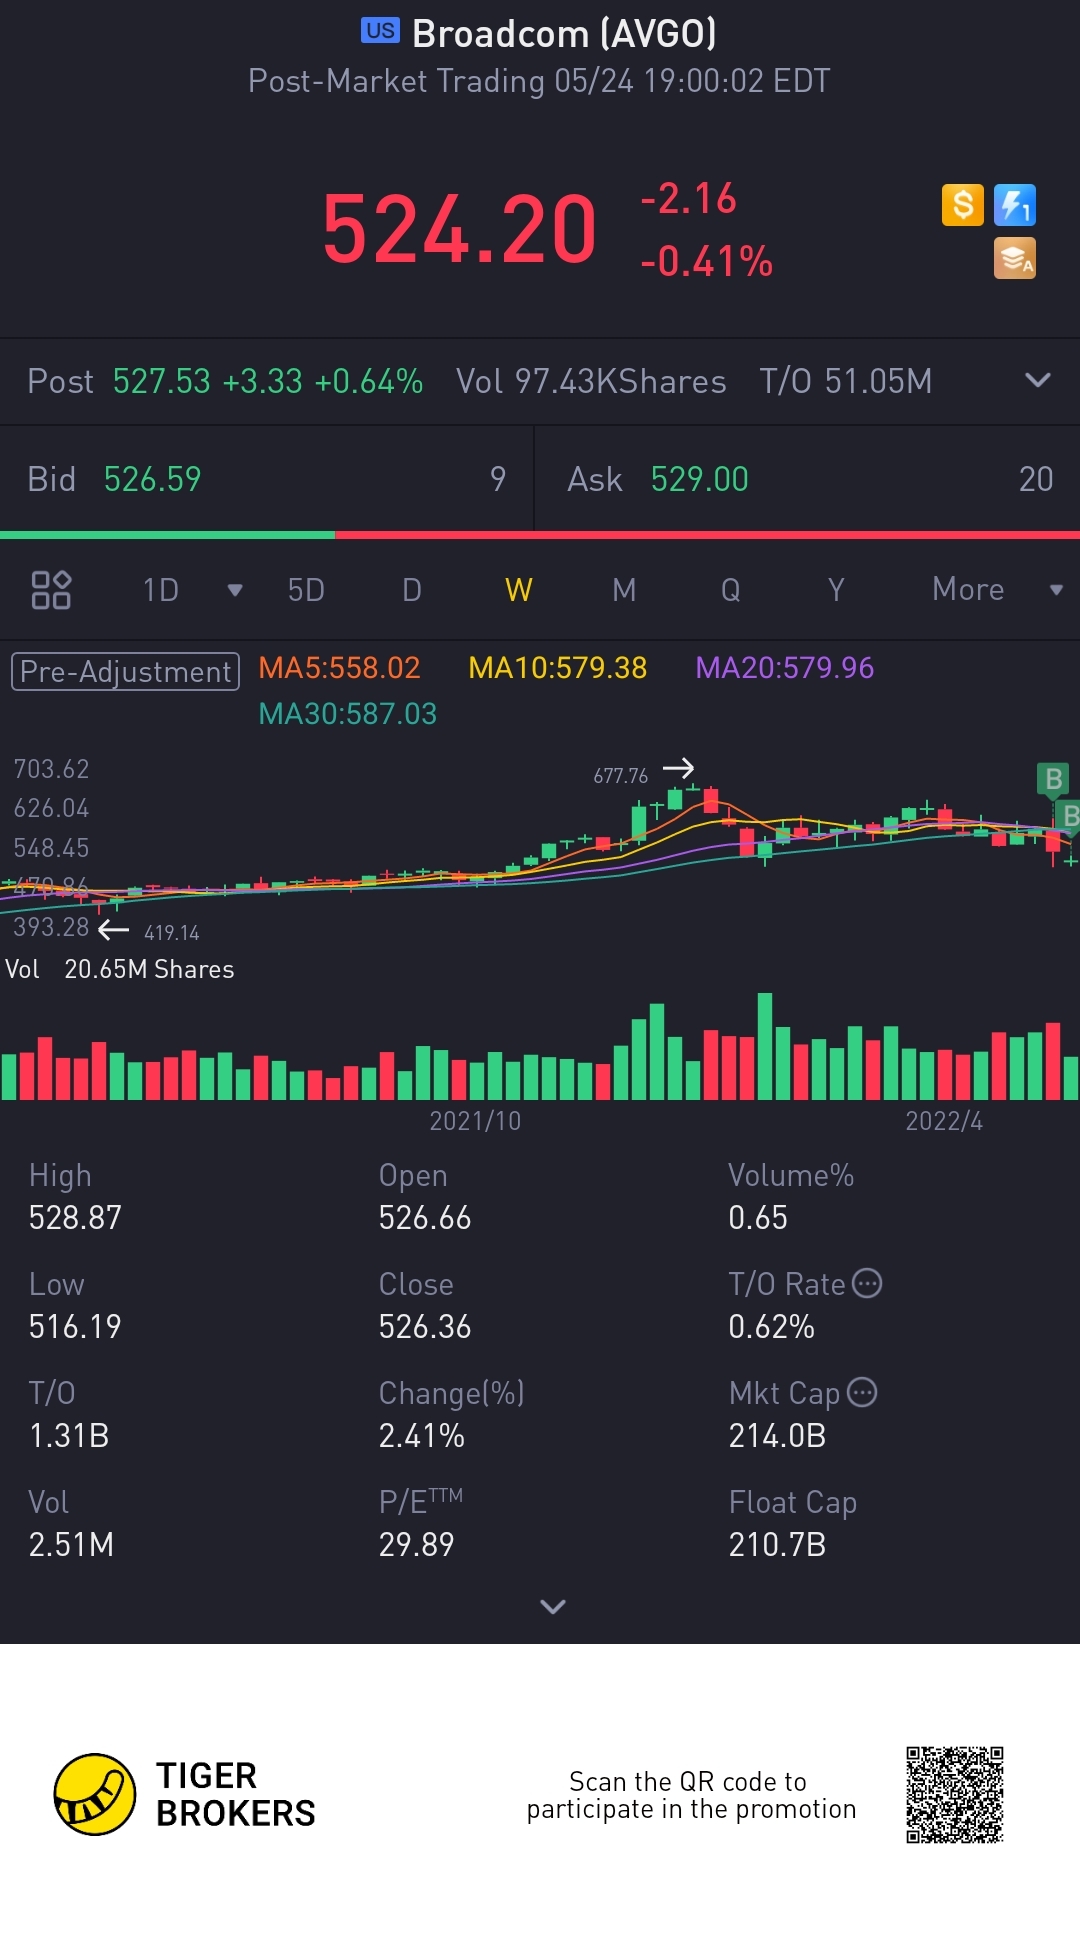The height and width of the screenshot is (1946, 1080).
Task: Tap the Change(%) value 2.41%
Action: click(421, 1436)
